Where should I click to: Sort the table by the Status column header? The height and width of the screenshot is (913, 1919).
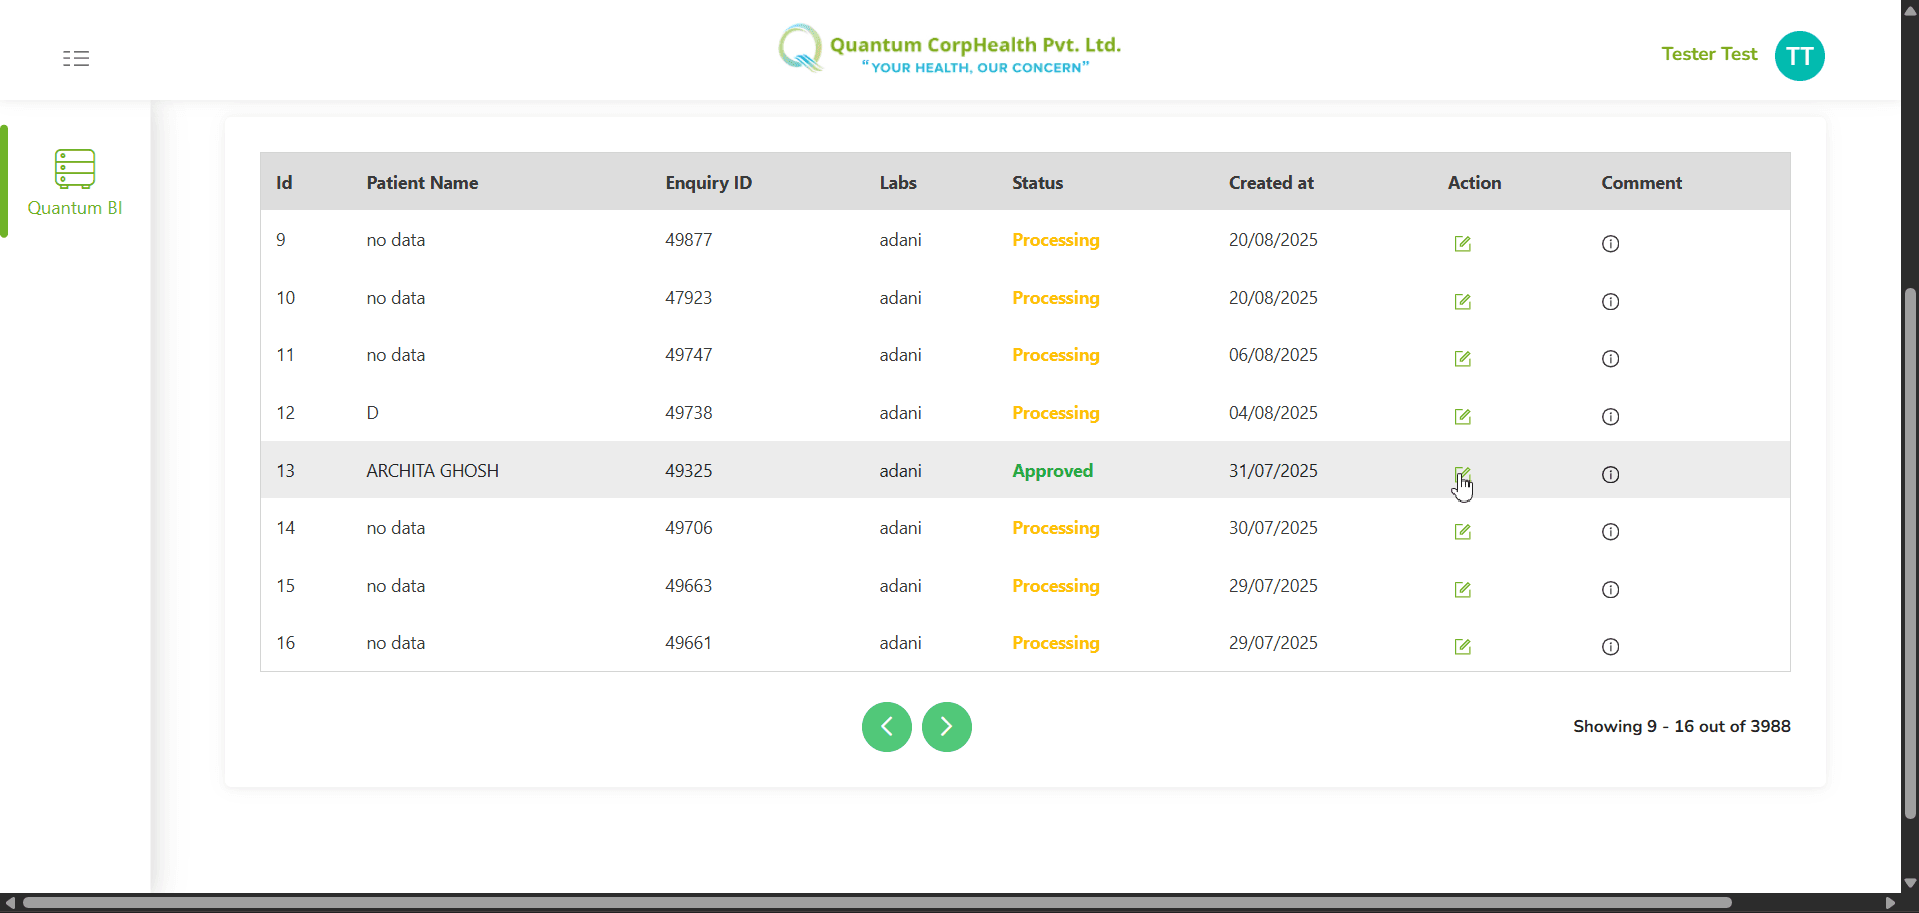click(x=1037, y=182)
